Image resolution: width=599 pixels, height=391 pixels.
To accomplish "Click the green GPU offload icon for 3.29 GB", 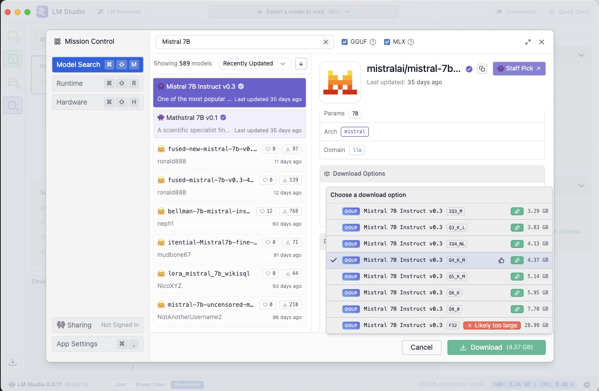I will coord(517,211).
